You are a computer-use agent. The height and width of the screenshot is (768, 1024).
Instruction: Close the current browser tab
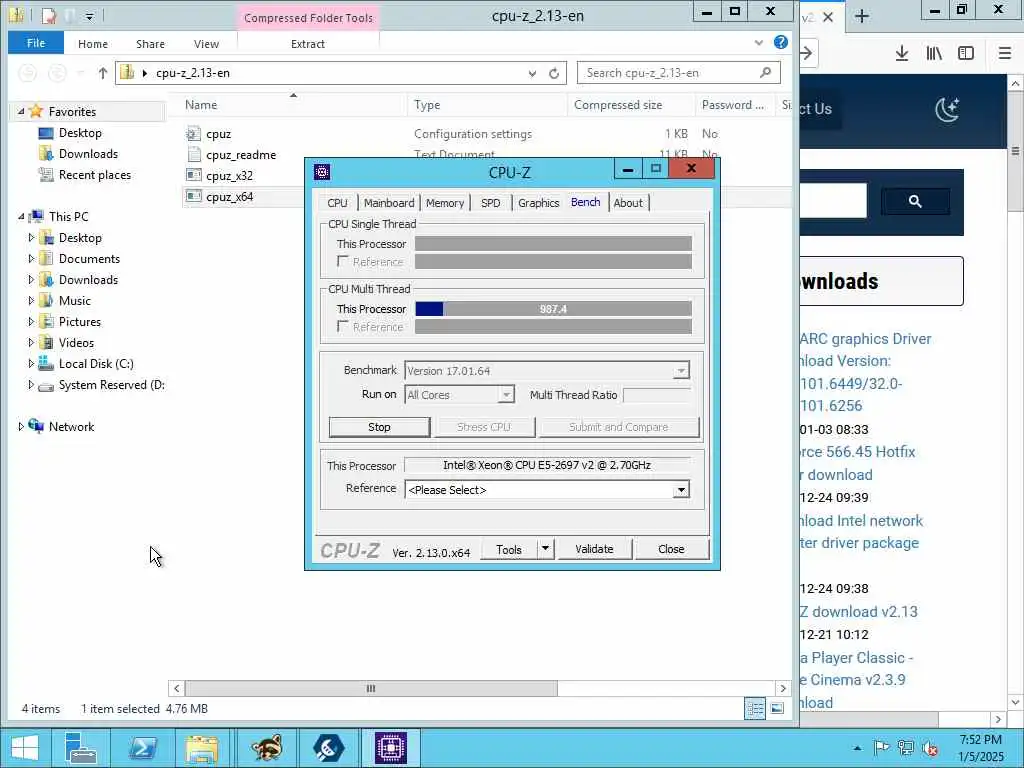(828, 17)
